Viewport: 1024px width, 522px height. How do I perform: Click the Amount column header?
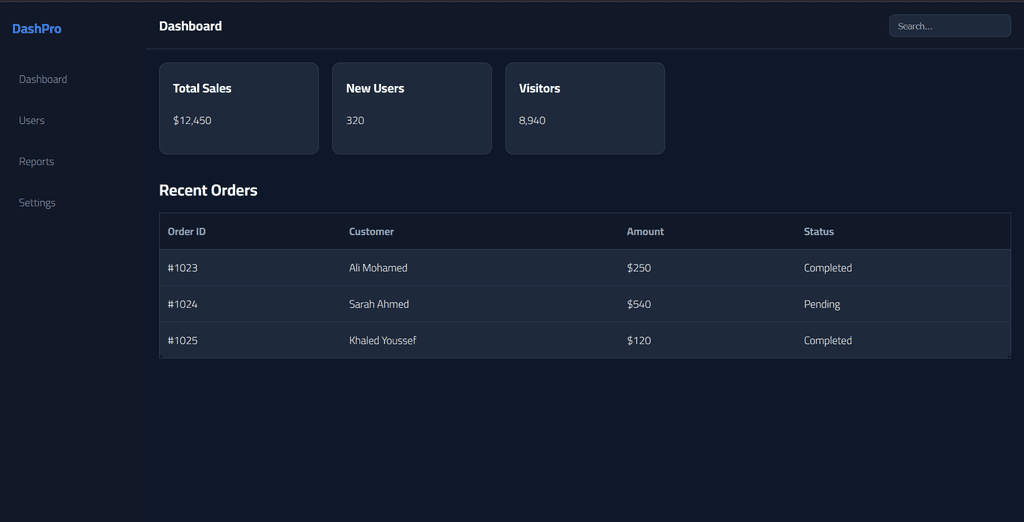tap(645, 231)
